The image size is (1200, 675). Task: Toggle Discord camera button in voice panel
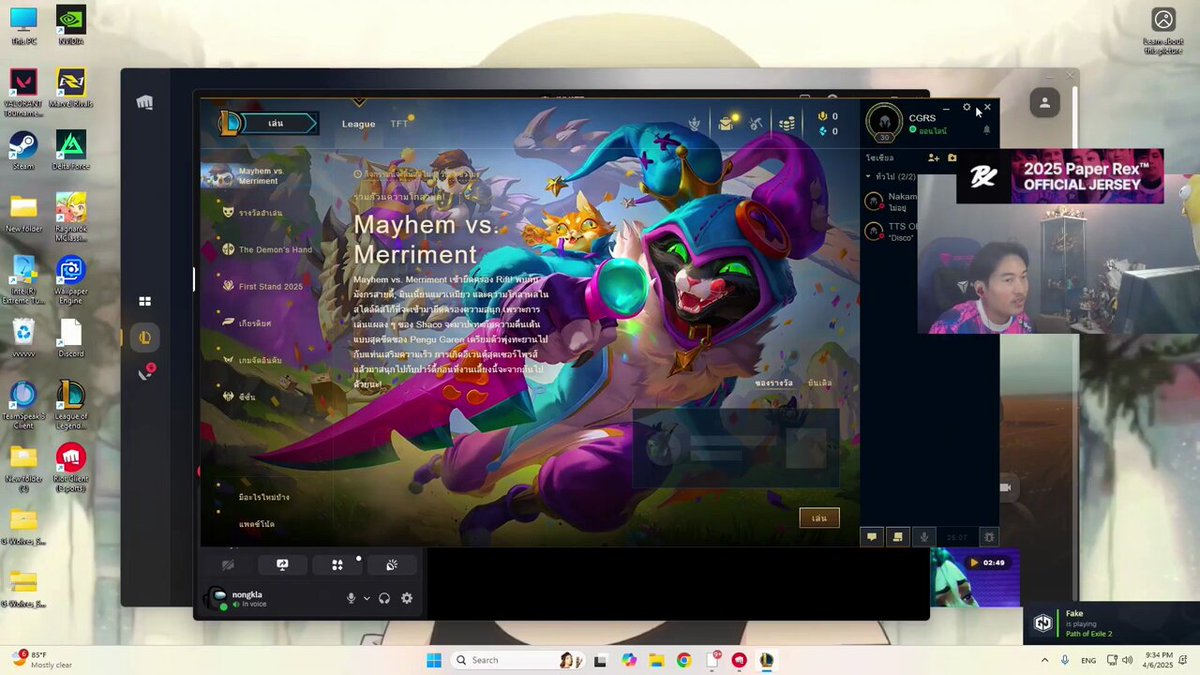229,565
